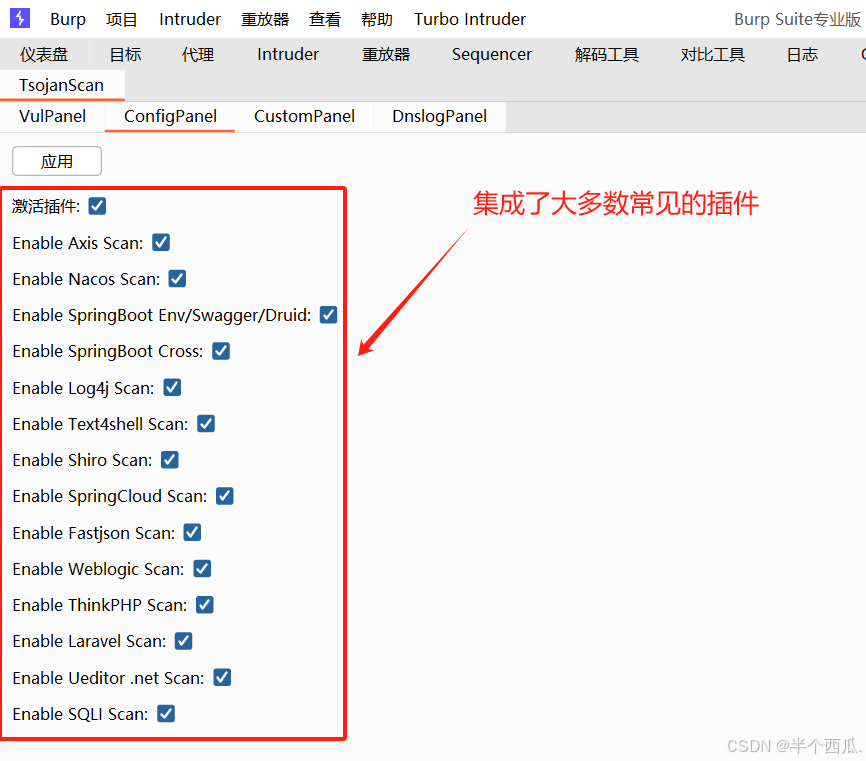Click the 'Enable Nacos Scan:' label text
Viewport: 866px width, 761px height.
(87, 279)
